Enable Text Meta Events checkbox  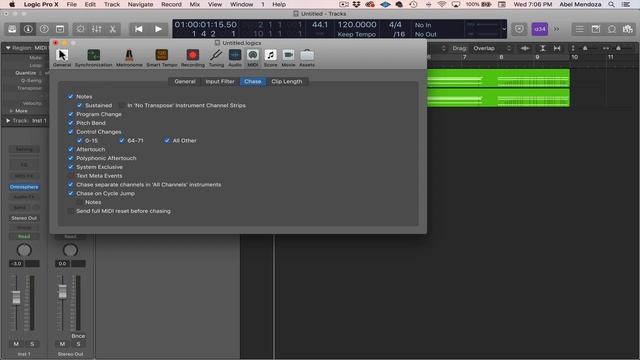tap(71, 176)
